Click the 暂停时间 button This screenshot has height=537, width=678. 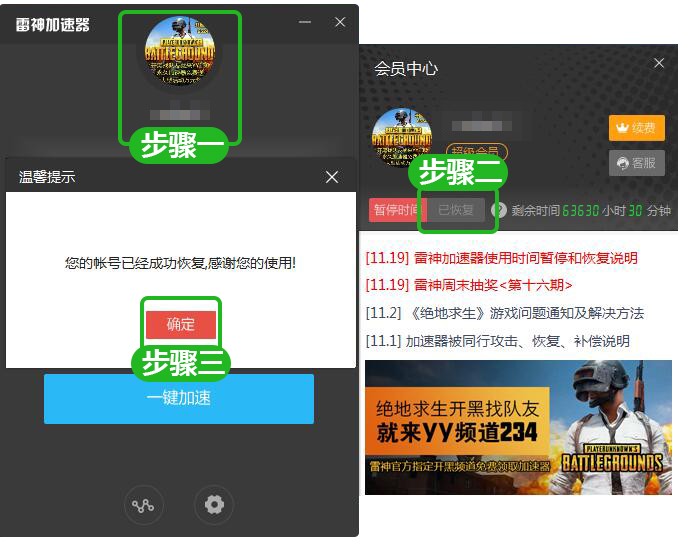398,210
